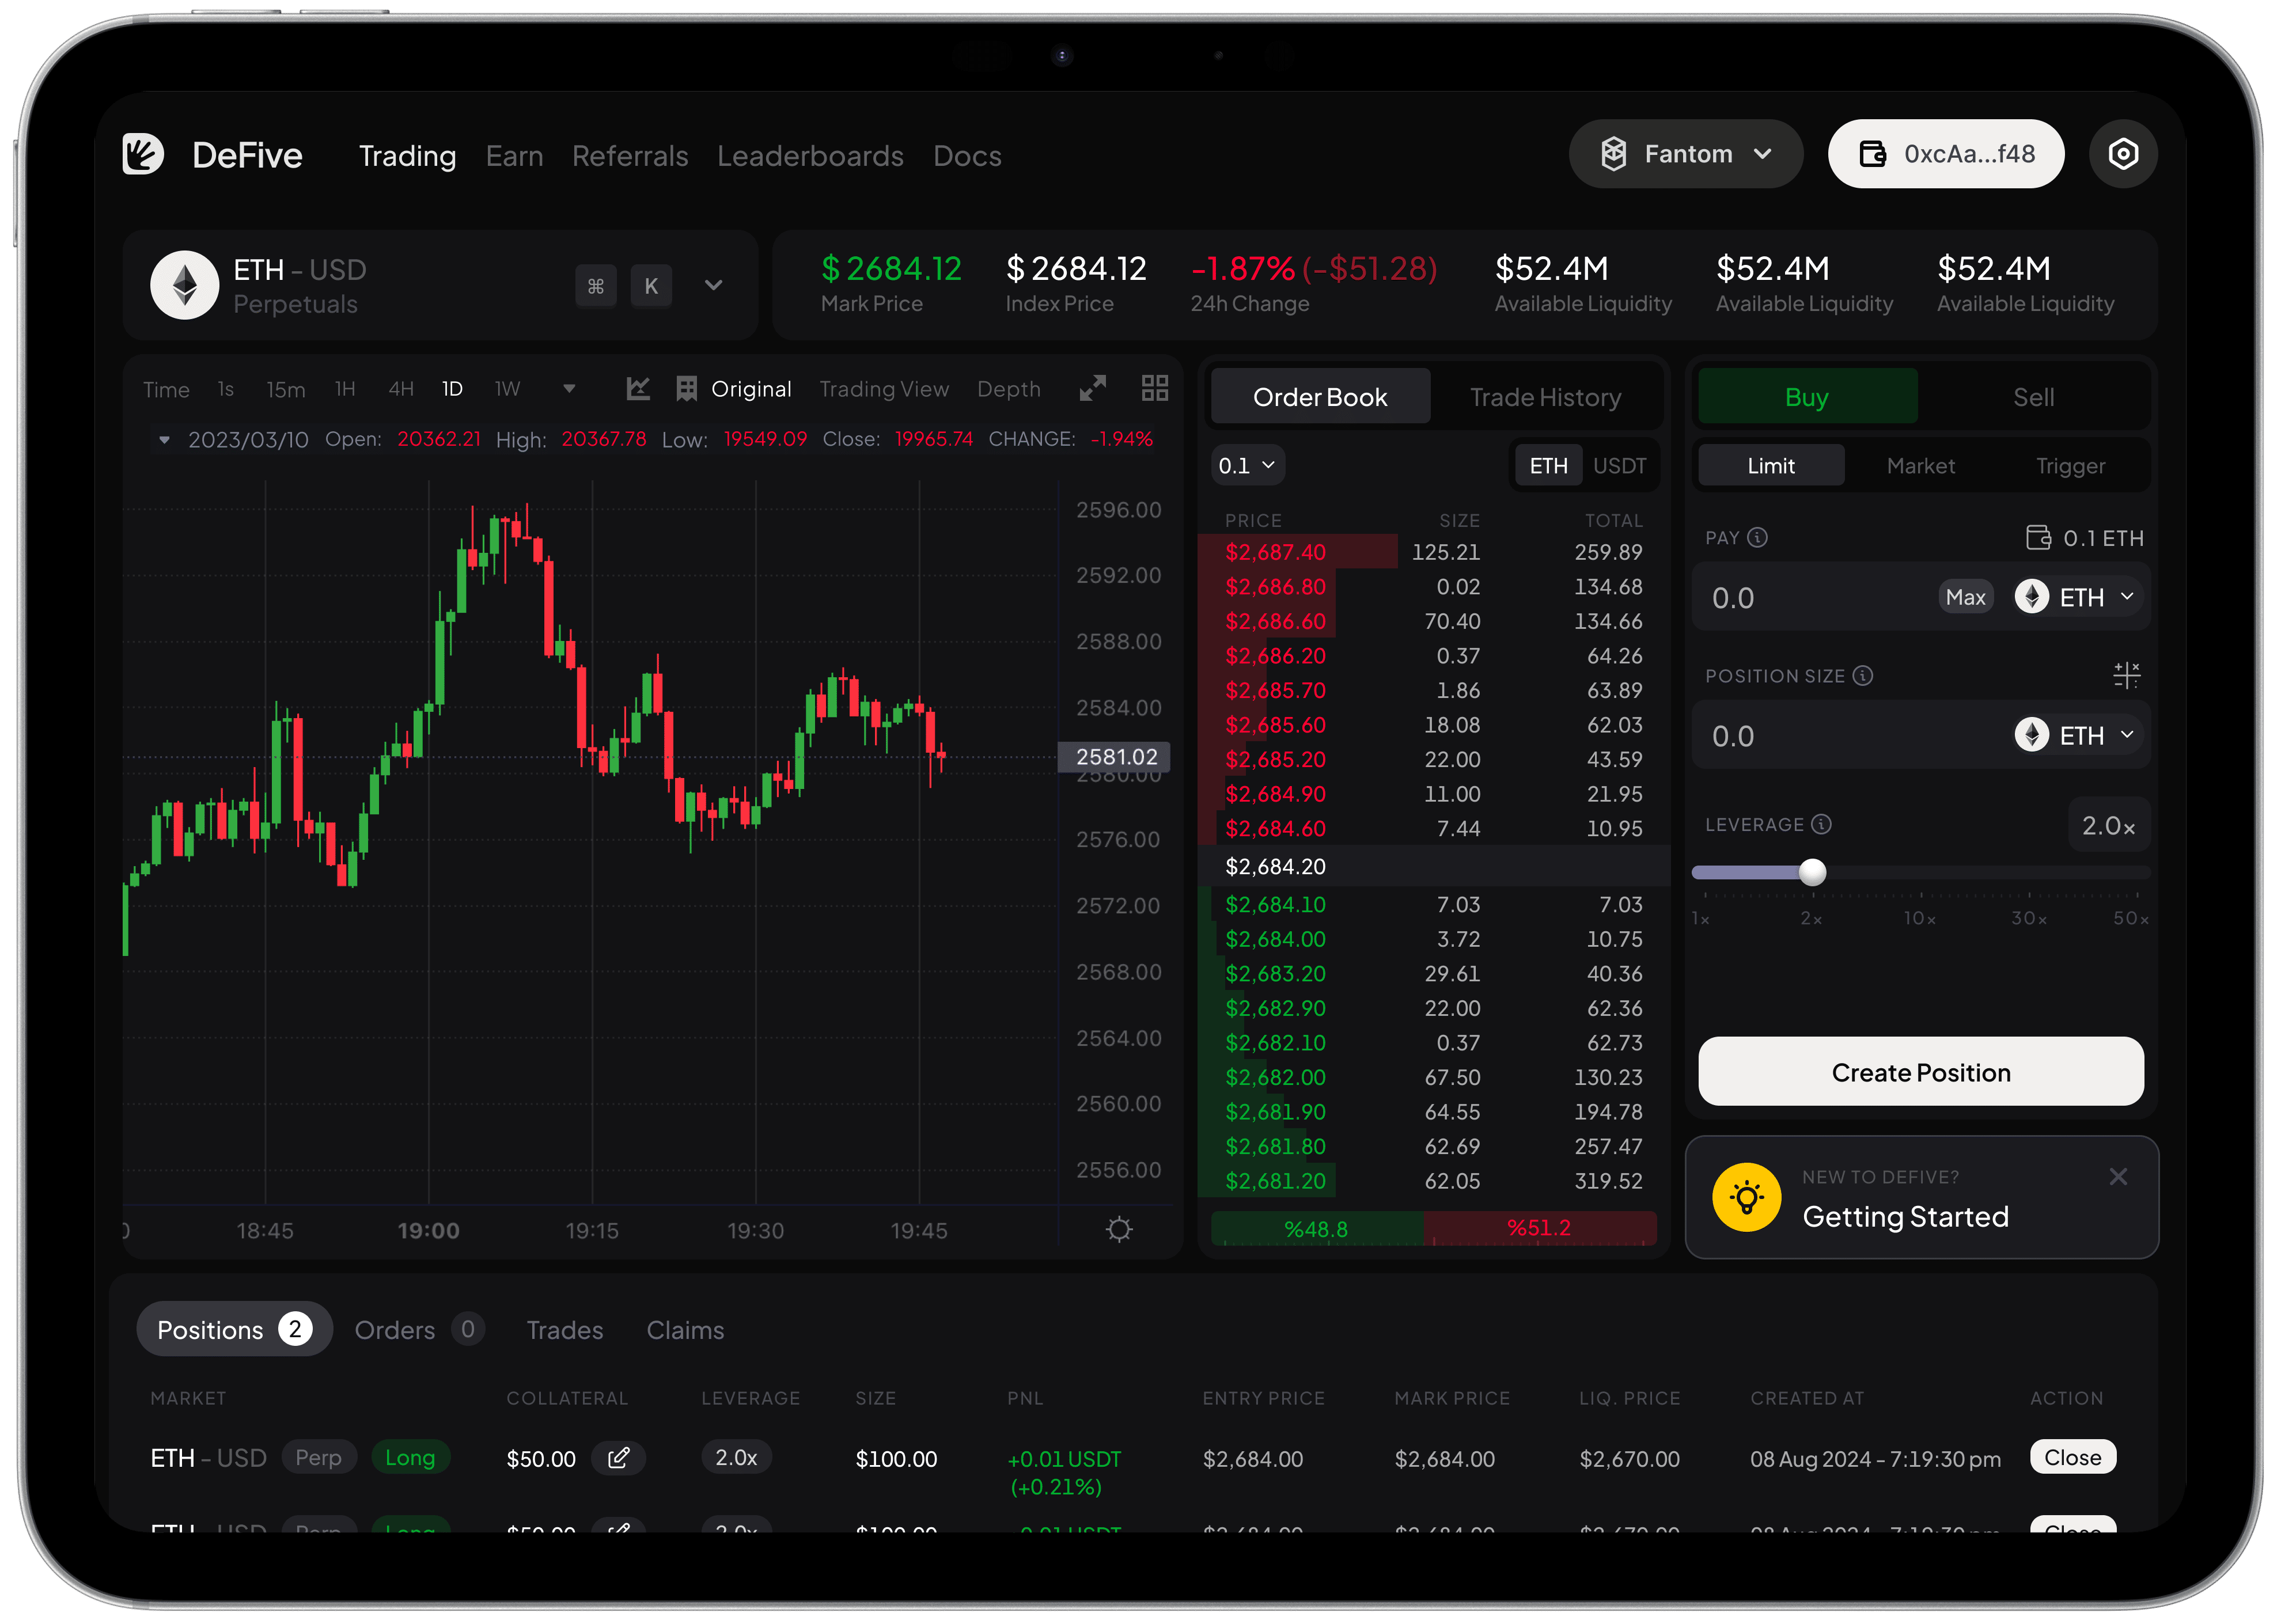This screenshot has height=1624, width=2281.
Task: Expand the 0.1 order book grouping dropdown
Action: (x=1246, y=466)
